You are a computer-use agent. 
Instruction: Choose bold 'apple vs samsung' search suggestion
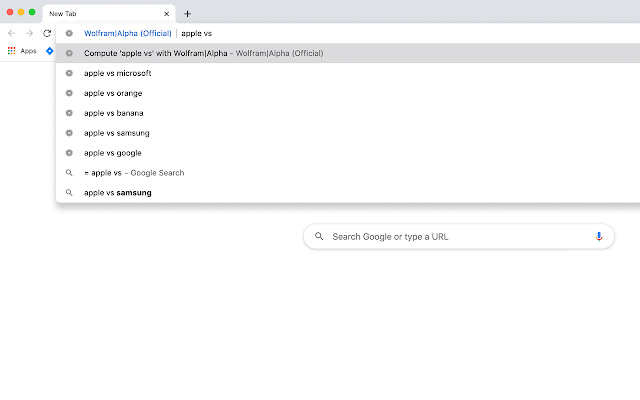click(118, 192)
